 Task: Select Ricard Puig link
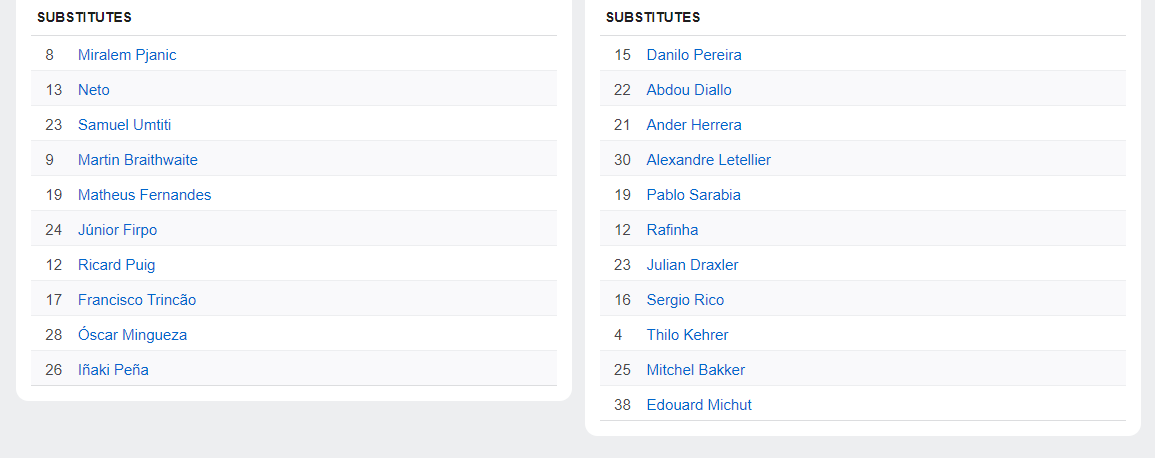(116, 265)
